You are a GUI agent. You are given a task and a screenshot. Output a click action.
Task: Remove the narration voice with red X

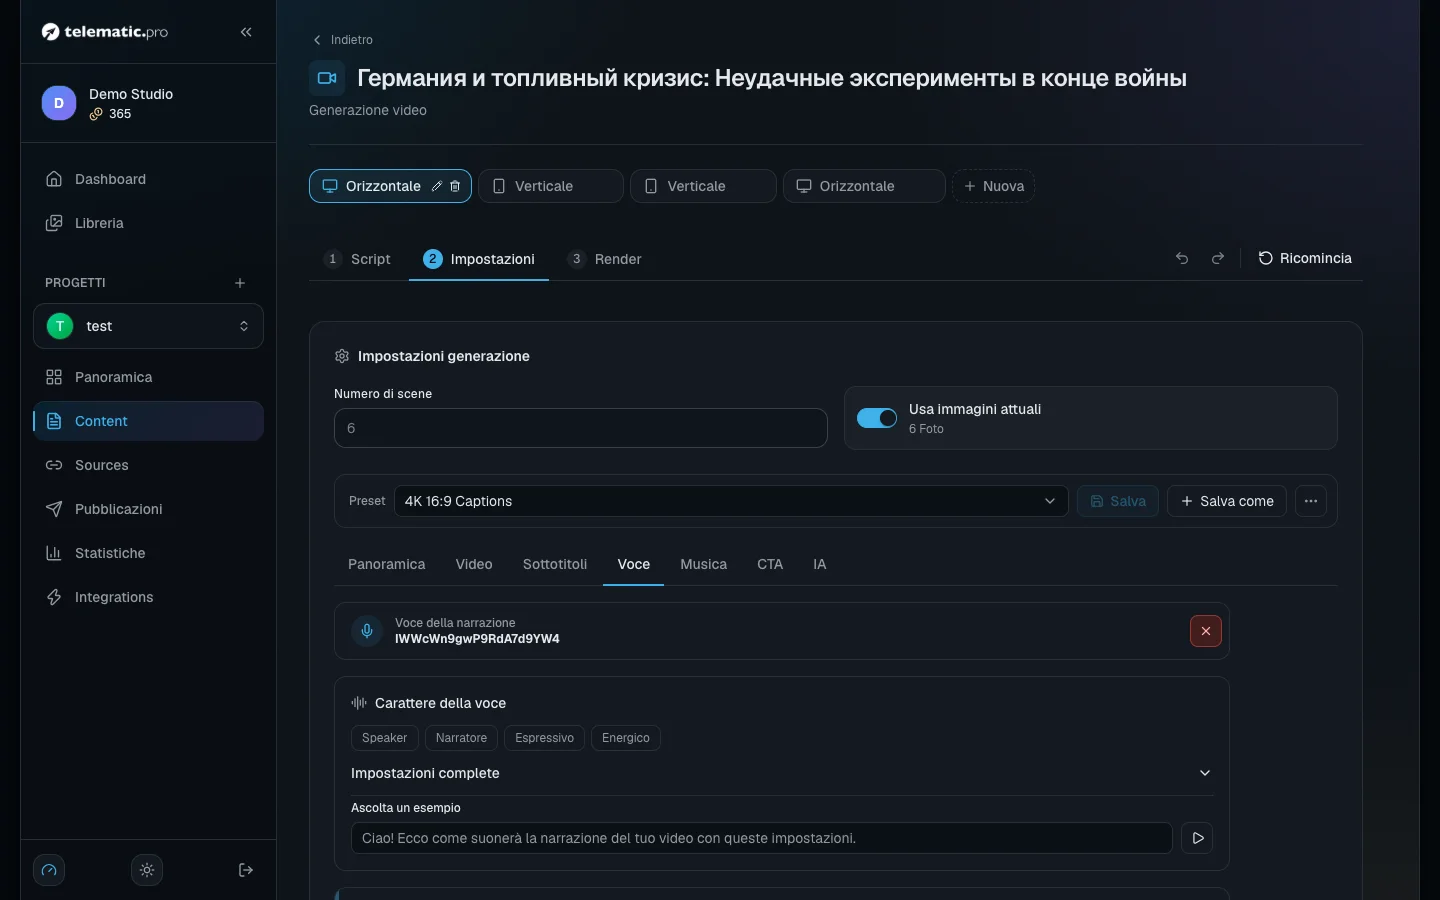click(x=1206, y=631)
